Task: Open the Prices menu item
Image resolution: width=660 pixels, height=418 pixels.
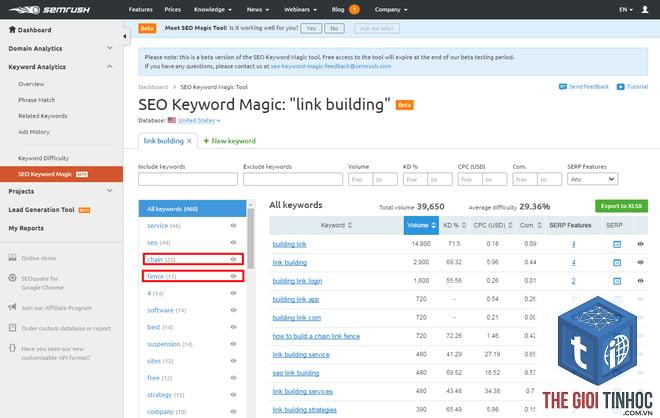Action: pyautogui.click(x=173, y=9)
